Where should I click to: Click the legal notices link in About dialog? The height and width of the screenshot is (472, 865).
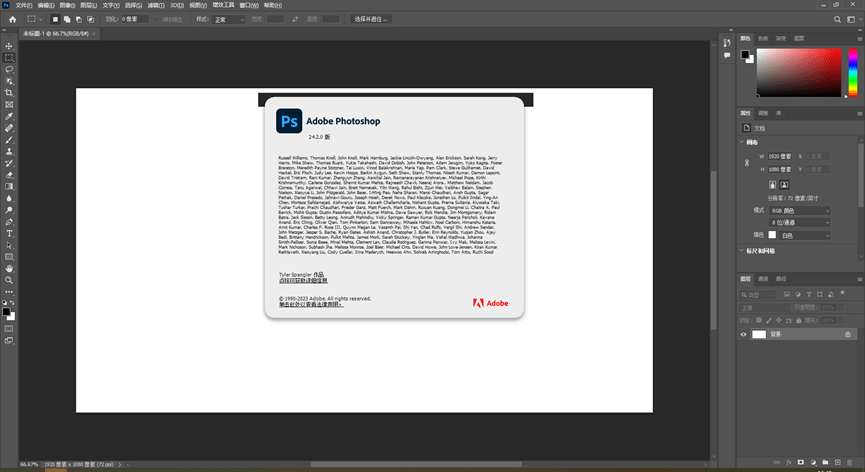tap(310, 304)
